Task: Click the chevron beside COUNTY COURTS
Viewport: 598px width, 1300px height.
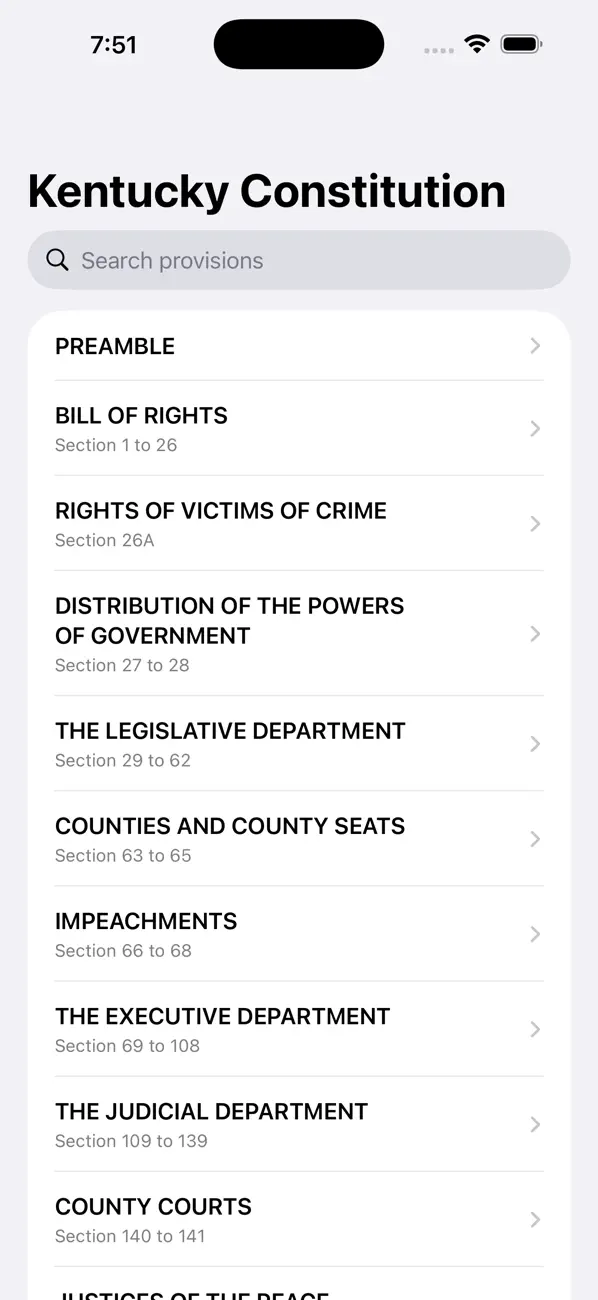Action: click(534, 1219)
